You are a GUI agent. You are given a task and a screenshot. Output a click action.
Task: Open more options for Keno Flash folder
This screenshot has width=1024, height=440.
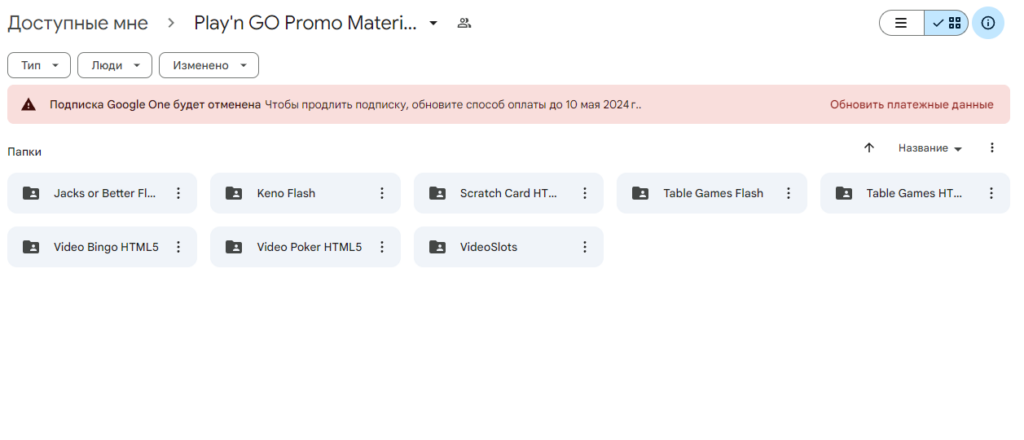381,193
